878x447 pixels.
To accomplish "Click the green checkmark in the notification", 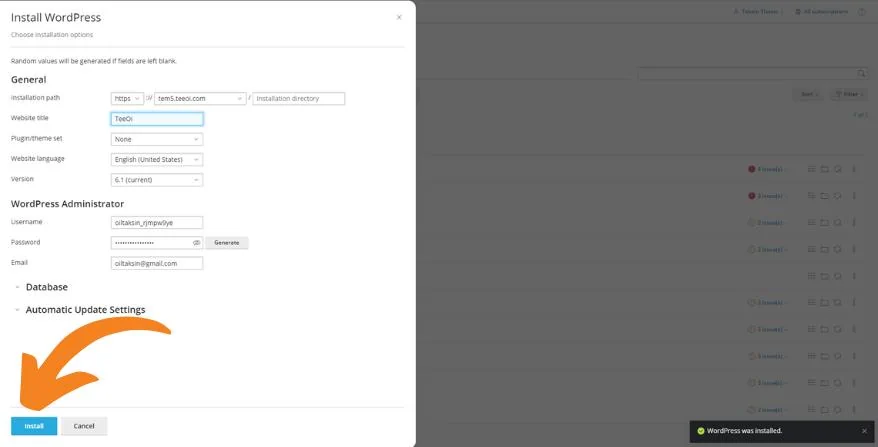I will pos(700,431).
